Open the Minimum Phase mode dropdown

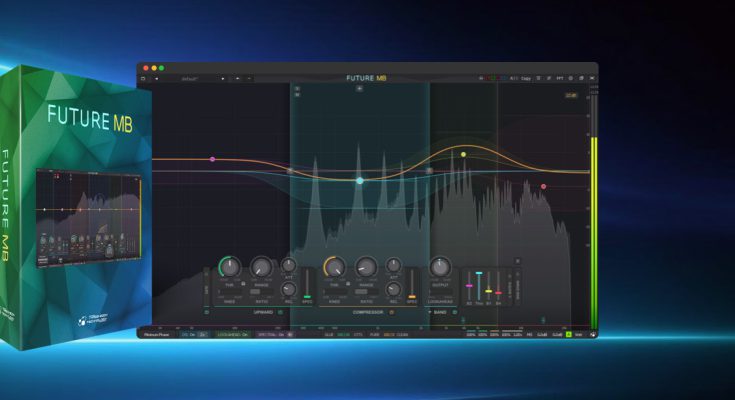click(x=158, y=333)
